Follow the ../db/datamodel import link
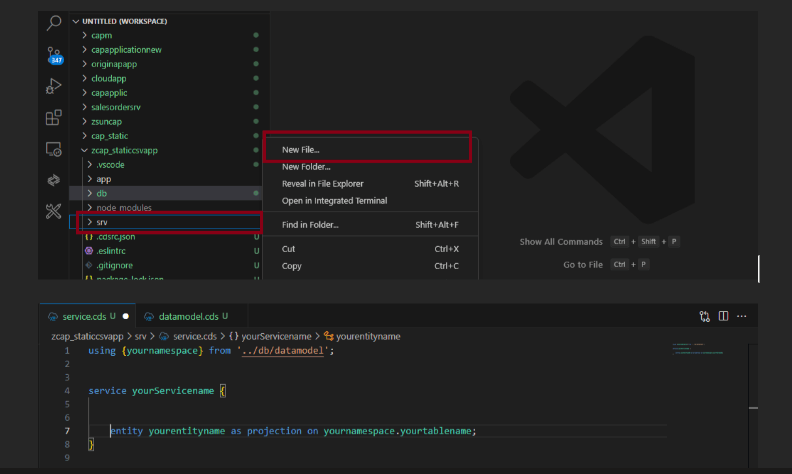792x474 pixels. pyautogui.click(x=282, y=351)
